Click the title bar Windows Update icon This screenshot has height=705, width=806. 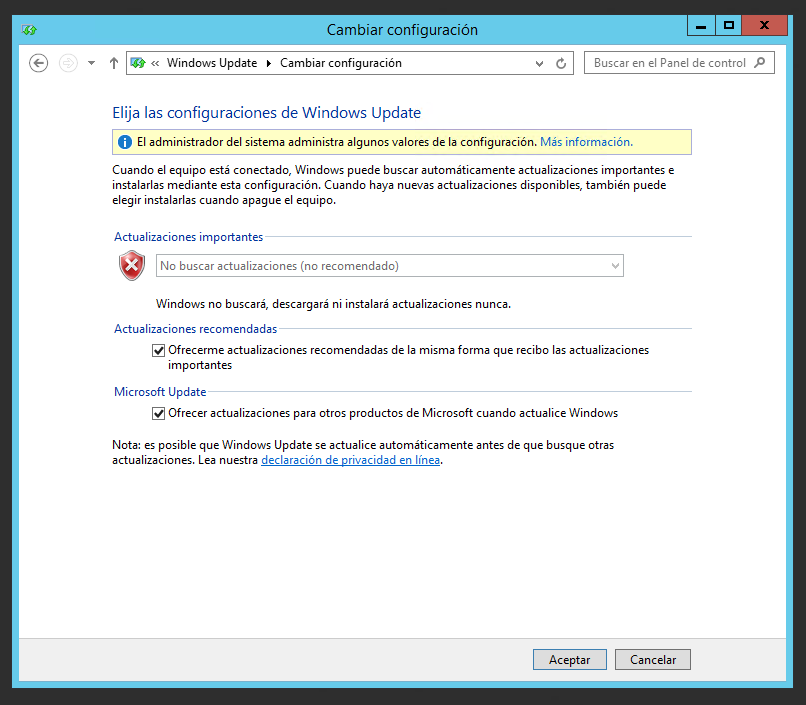tap(29, 30)
